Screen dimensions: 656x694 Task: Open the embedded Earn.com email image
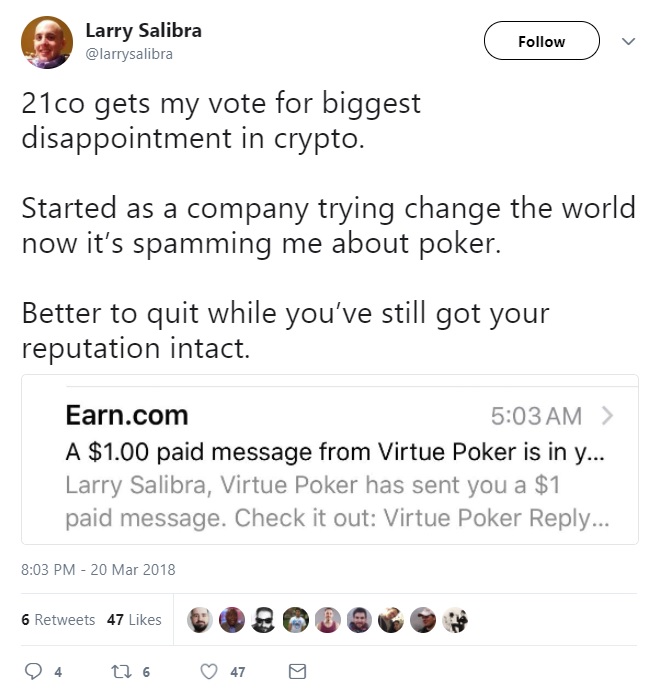[x=330, y=459]
